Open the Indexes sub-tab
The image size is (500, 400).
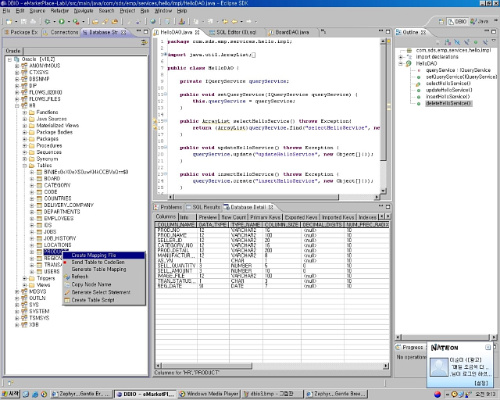367,217
